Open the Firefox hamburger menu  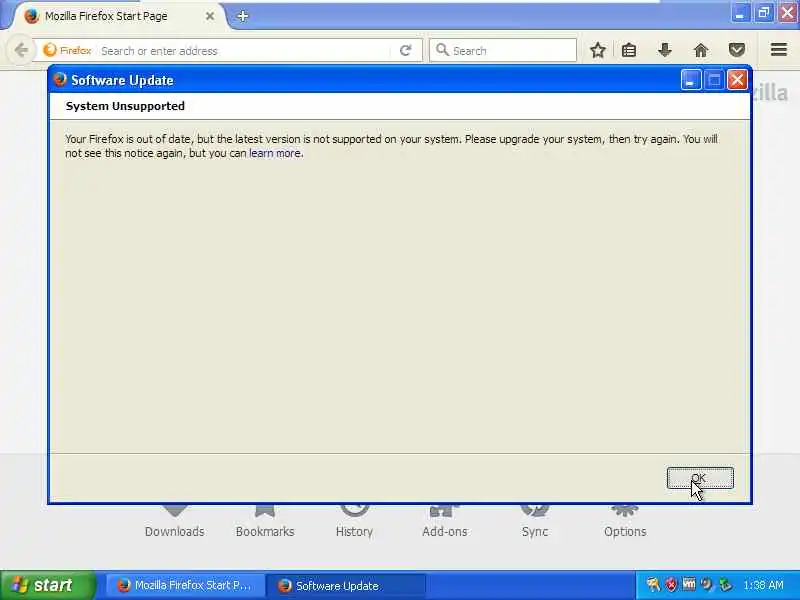(x=779, y=49)
